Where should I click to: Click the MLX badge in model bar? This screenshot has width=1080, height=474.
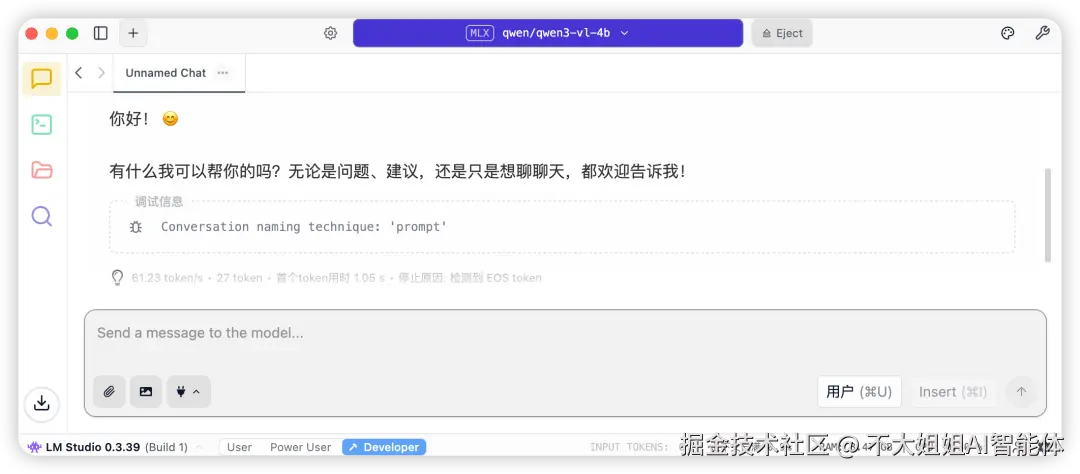[x=480, y=33]
